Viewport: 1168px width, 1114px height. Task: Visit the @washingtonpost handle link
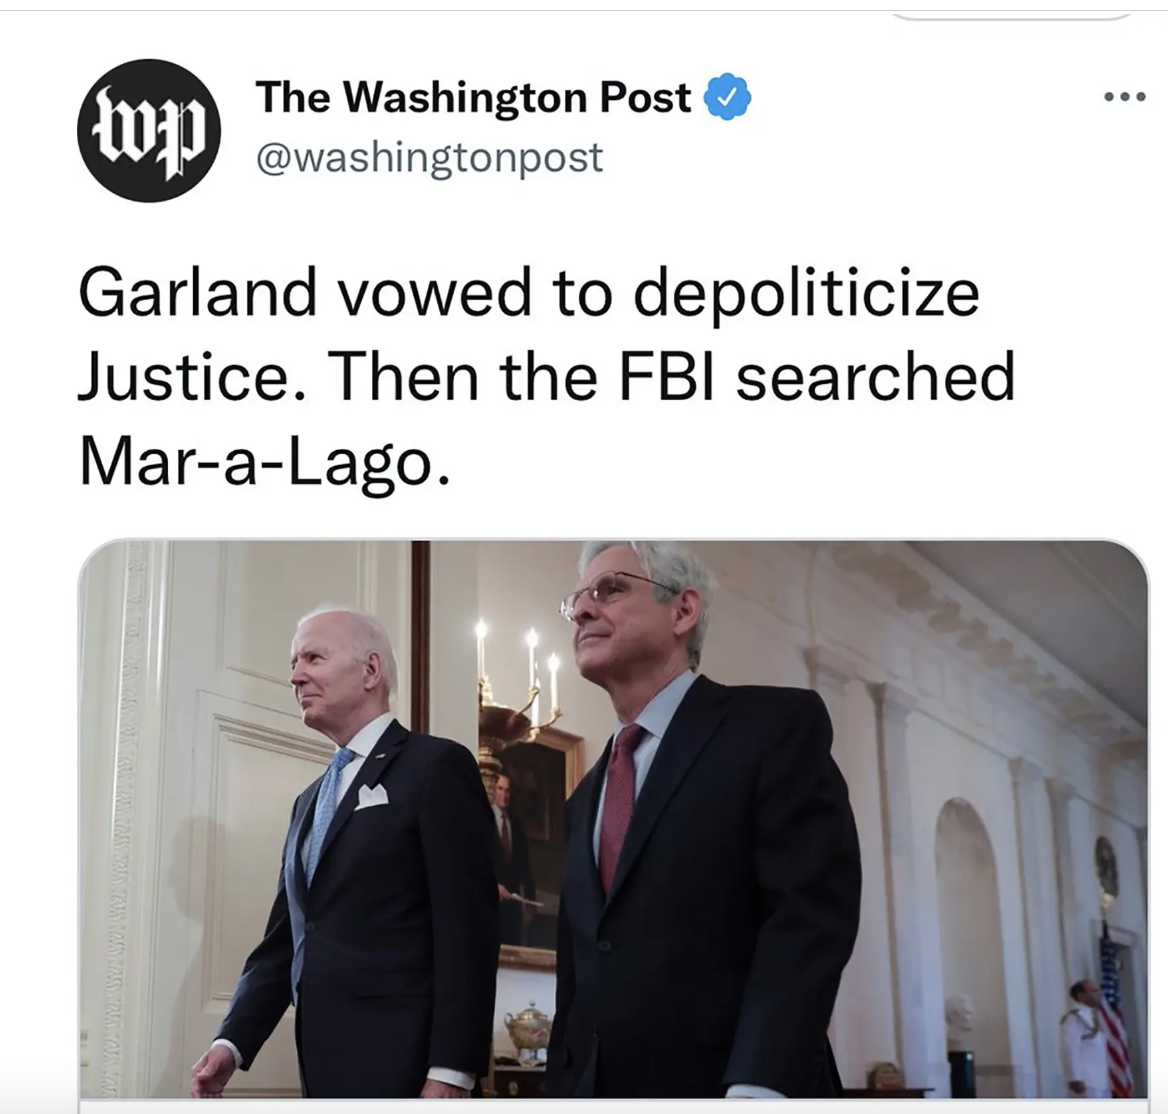coord(430,158)
